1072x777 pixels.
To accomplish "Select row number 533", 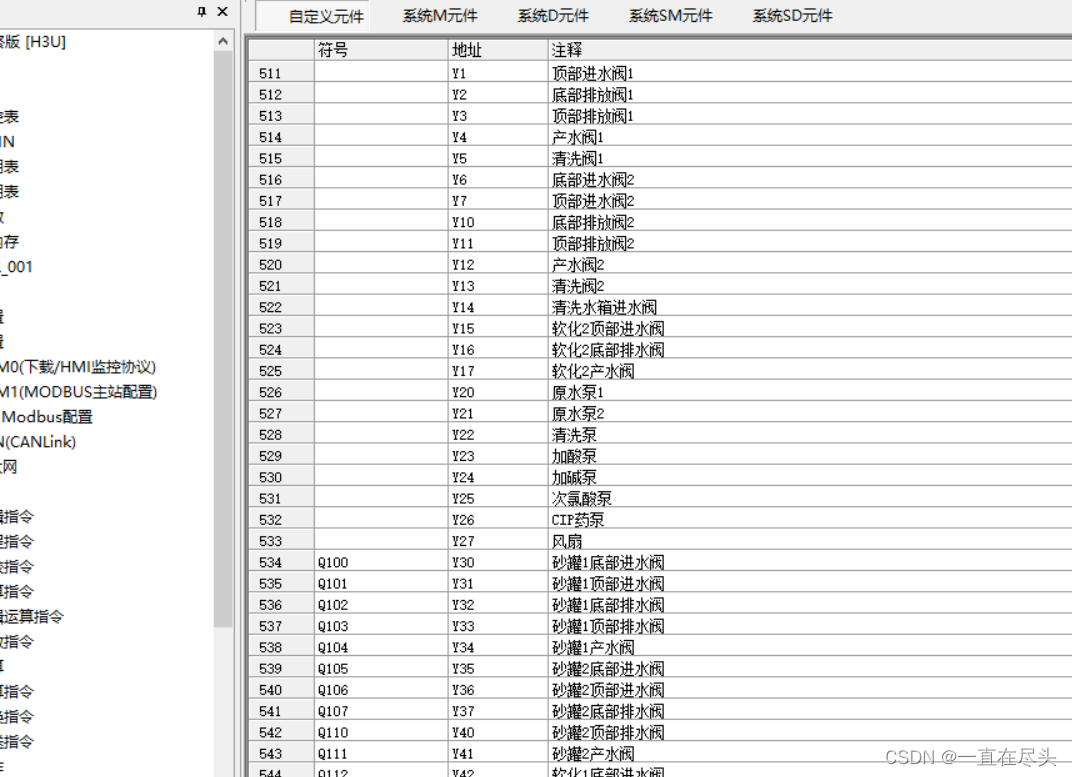I will (x=280, y=541).
